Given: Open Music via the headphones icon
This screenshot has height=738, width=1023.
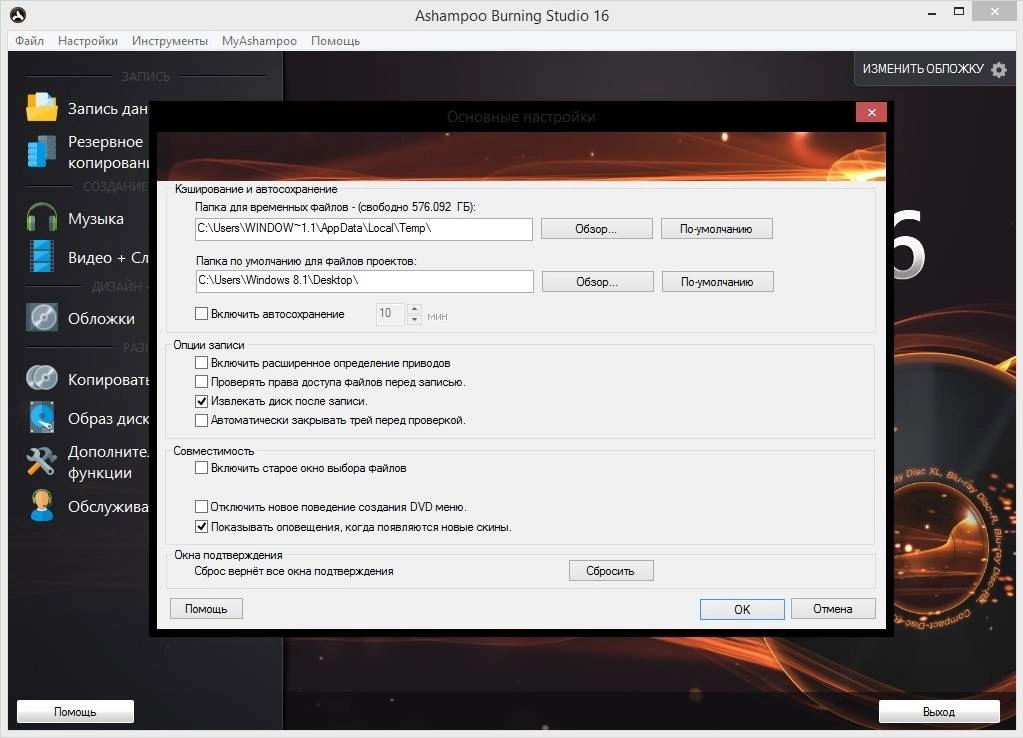Looking at the screenshot, I should (42, 218).
